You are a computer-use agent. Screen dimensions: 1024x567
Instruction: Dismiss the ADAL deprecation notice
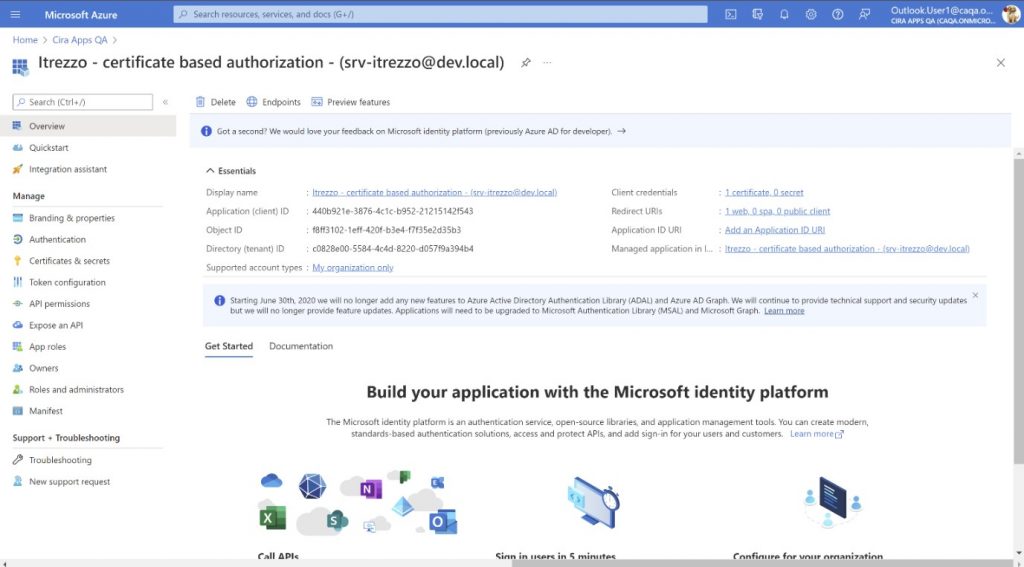pyautogui.click(x=975, y=296)
